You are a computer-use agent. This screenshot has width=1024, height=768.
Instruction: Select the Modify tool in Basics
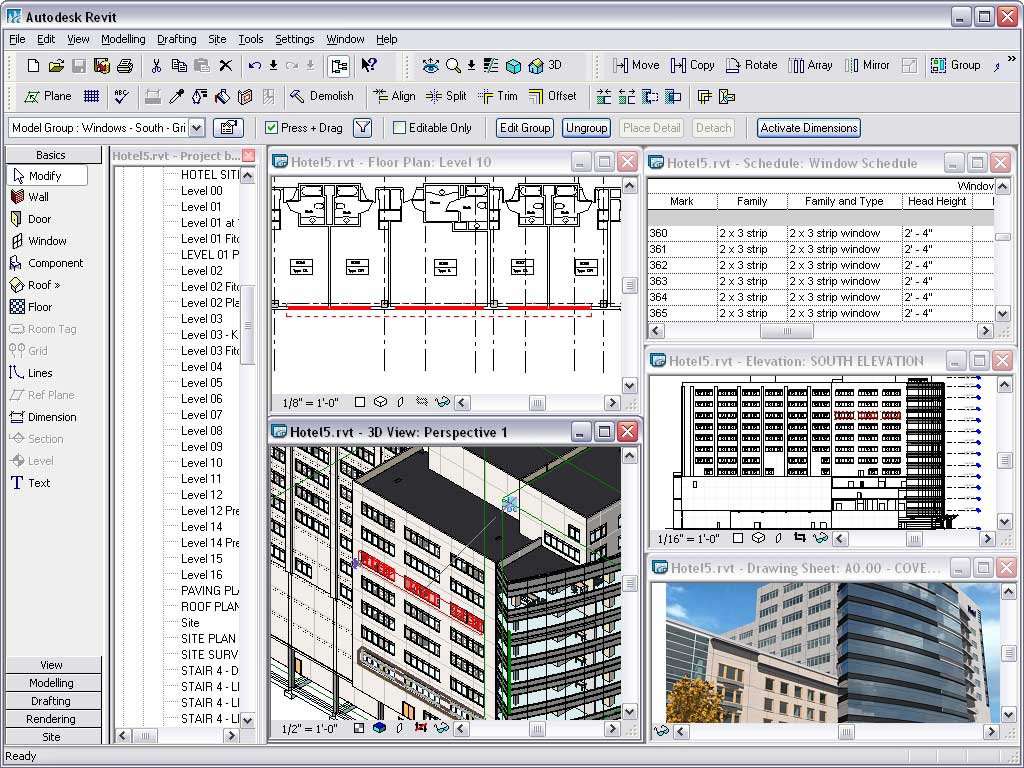pyautogui.click(x=46, y=176)
